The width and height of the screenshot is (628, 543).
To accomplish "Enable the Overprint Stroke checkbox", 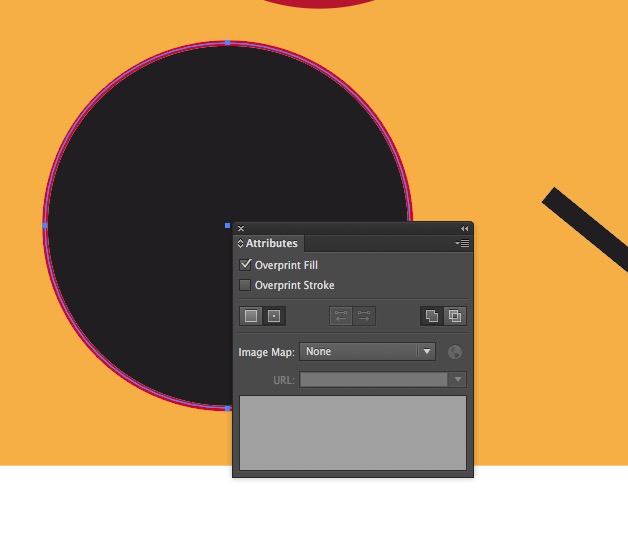I will pyautogui.click(x=245, y=285).
